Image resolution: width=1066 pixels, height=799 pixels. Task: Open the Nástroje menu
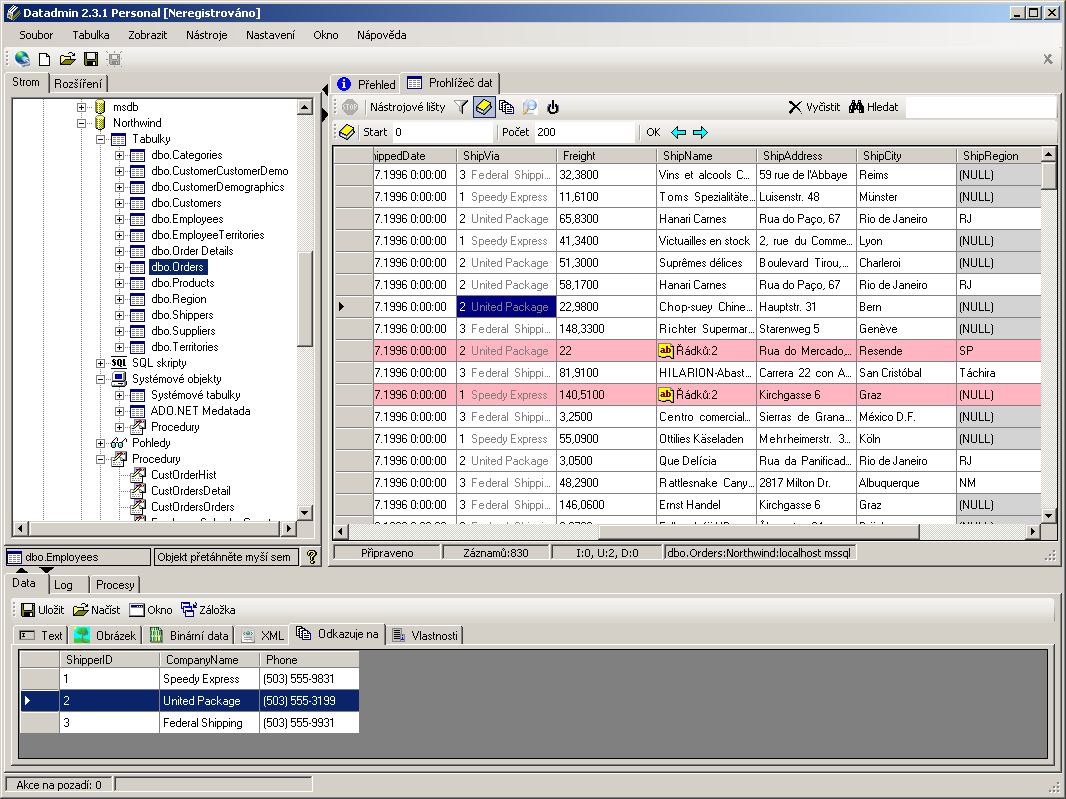207,35
